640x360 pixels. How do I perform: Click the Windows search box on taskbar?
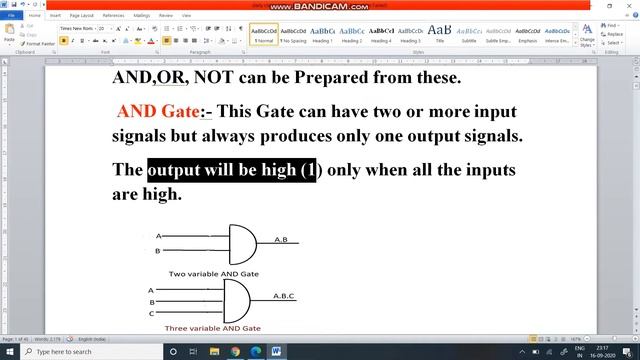[x=91, y=351]
